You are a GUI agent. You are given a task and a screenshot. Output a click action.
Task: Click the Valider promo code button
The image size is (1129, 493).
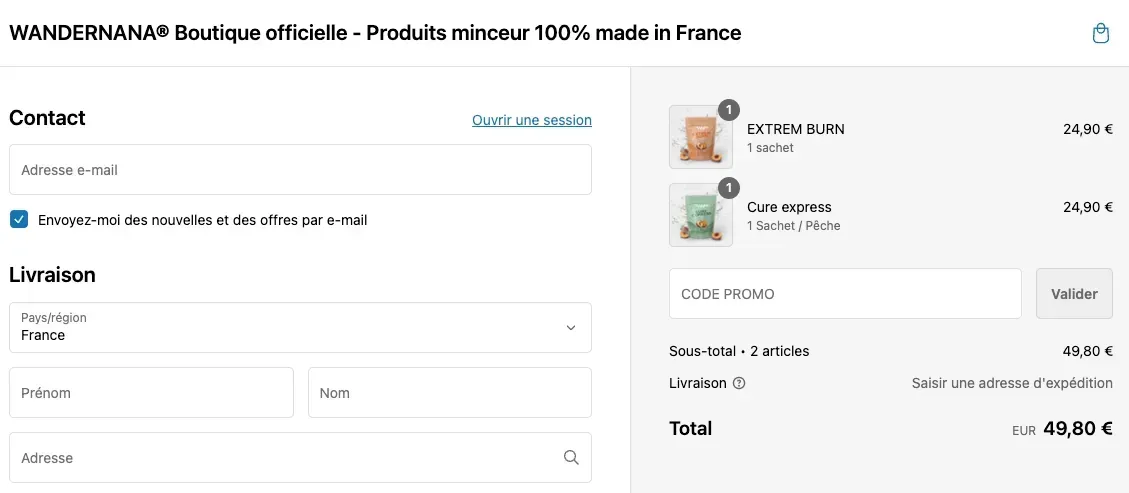(x=1074, y=294)
